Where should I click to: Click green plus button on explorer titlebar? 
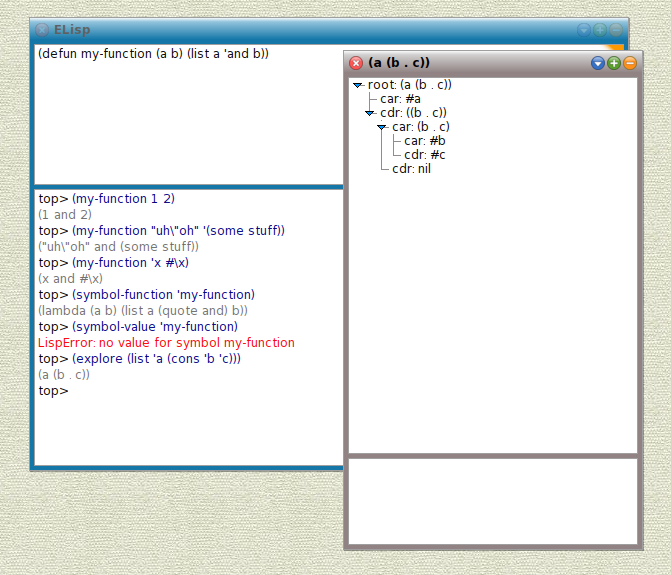pyautogui.click(x=614, y=63)
